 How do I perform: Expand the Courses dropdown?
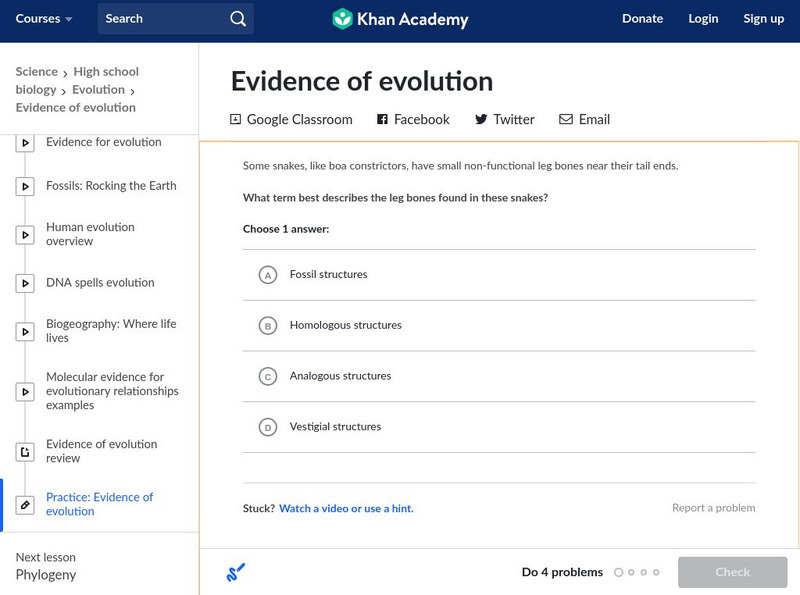[43, 18]
